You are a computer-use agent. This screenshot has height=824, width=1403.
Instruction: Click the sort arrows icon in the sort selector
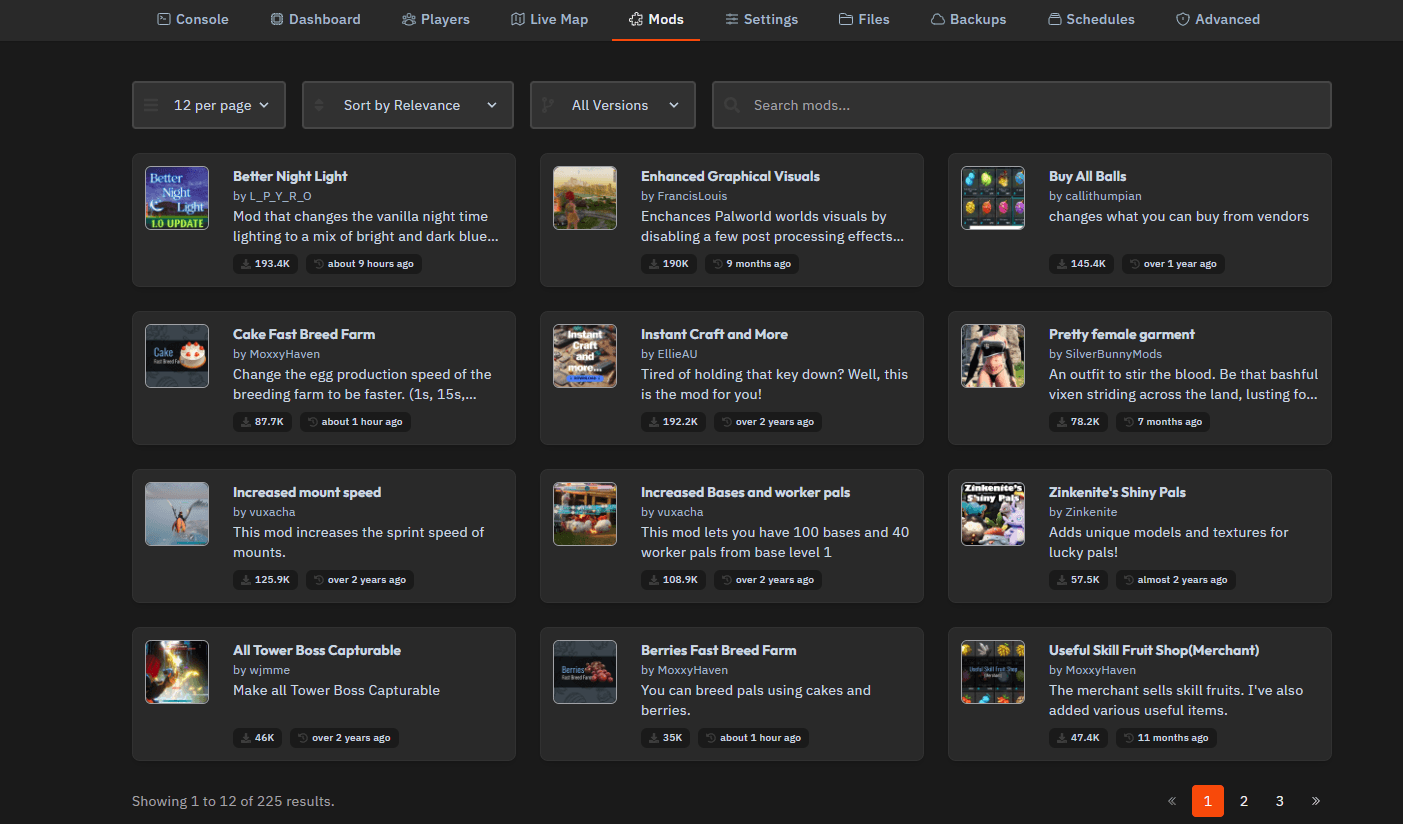[320, 105]
